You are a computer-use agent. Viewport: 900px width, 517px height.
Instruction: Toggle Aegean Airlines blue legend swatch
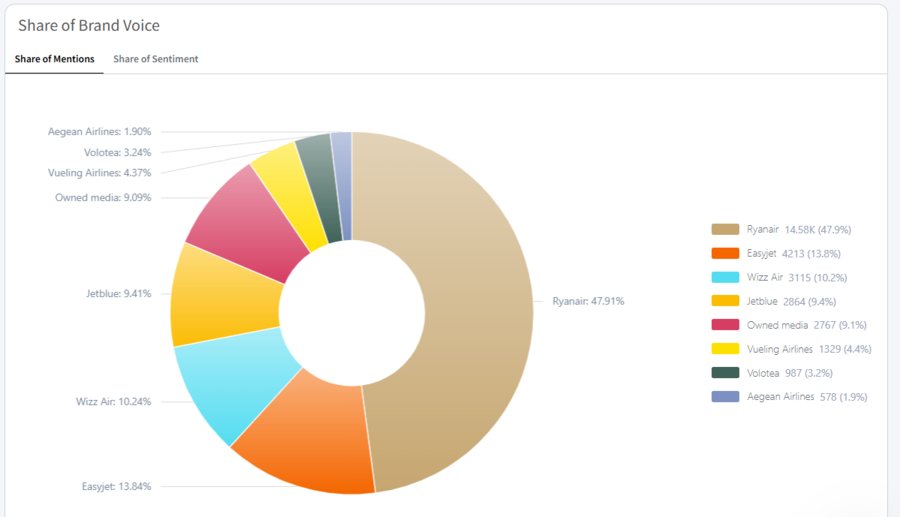725,397
